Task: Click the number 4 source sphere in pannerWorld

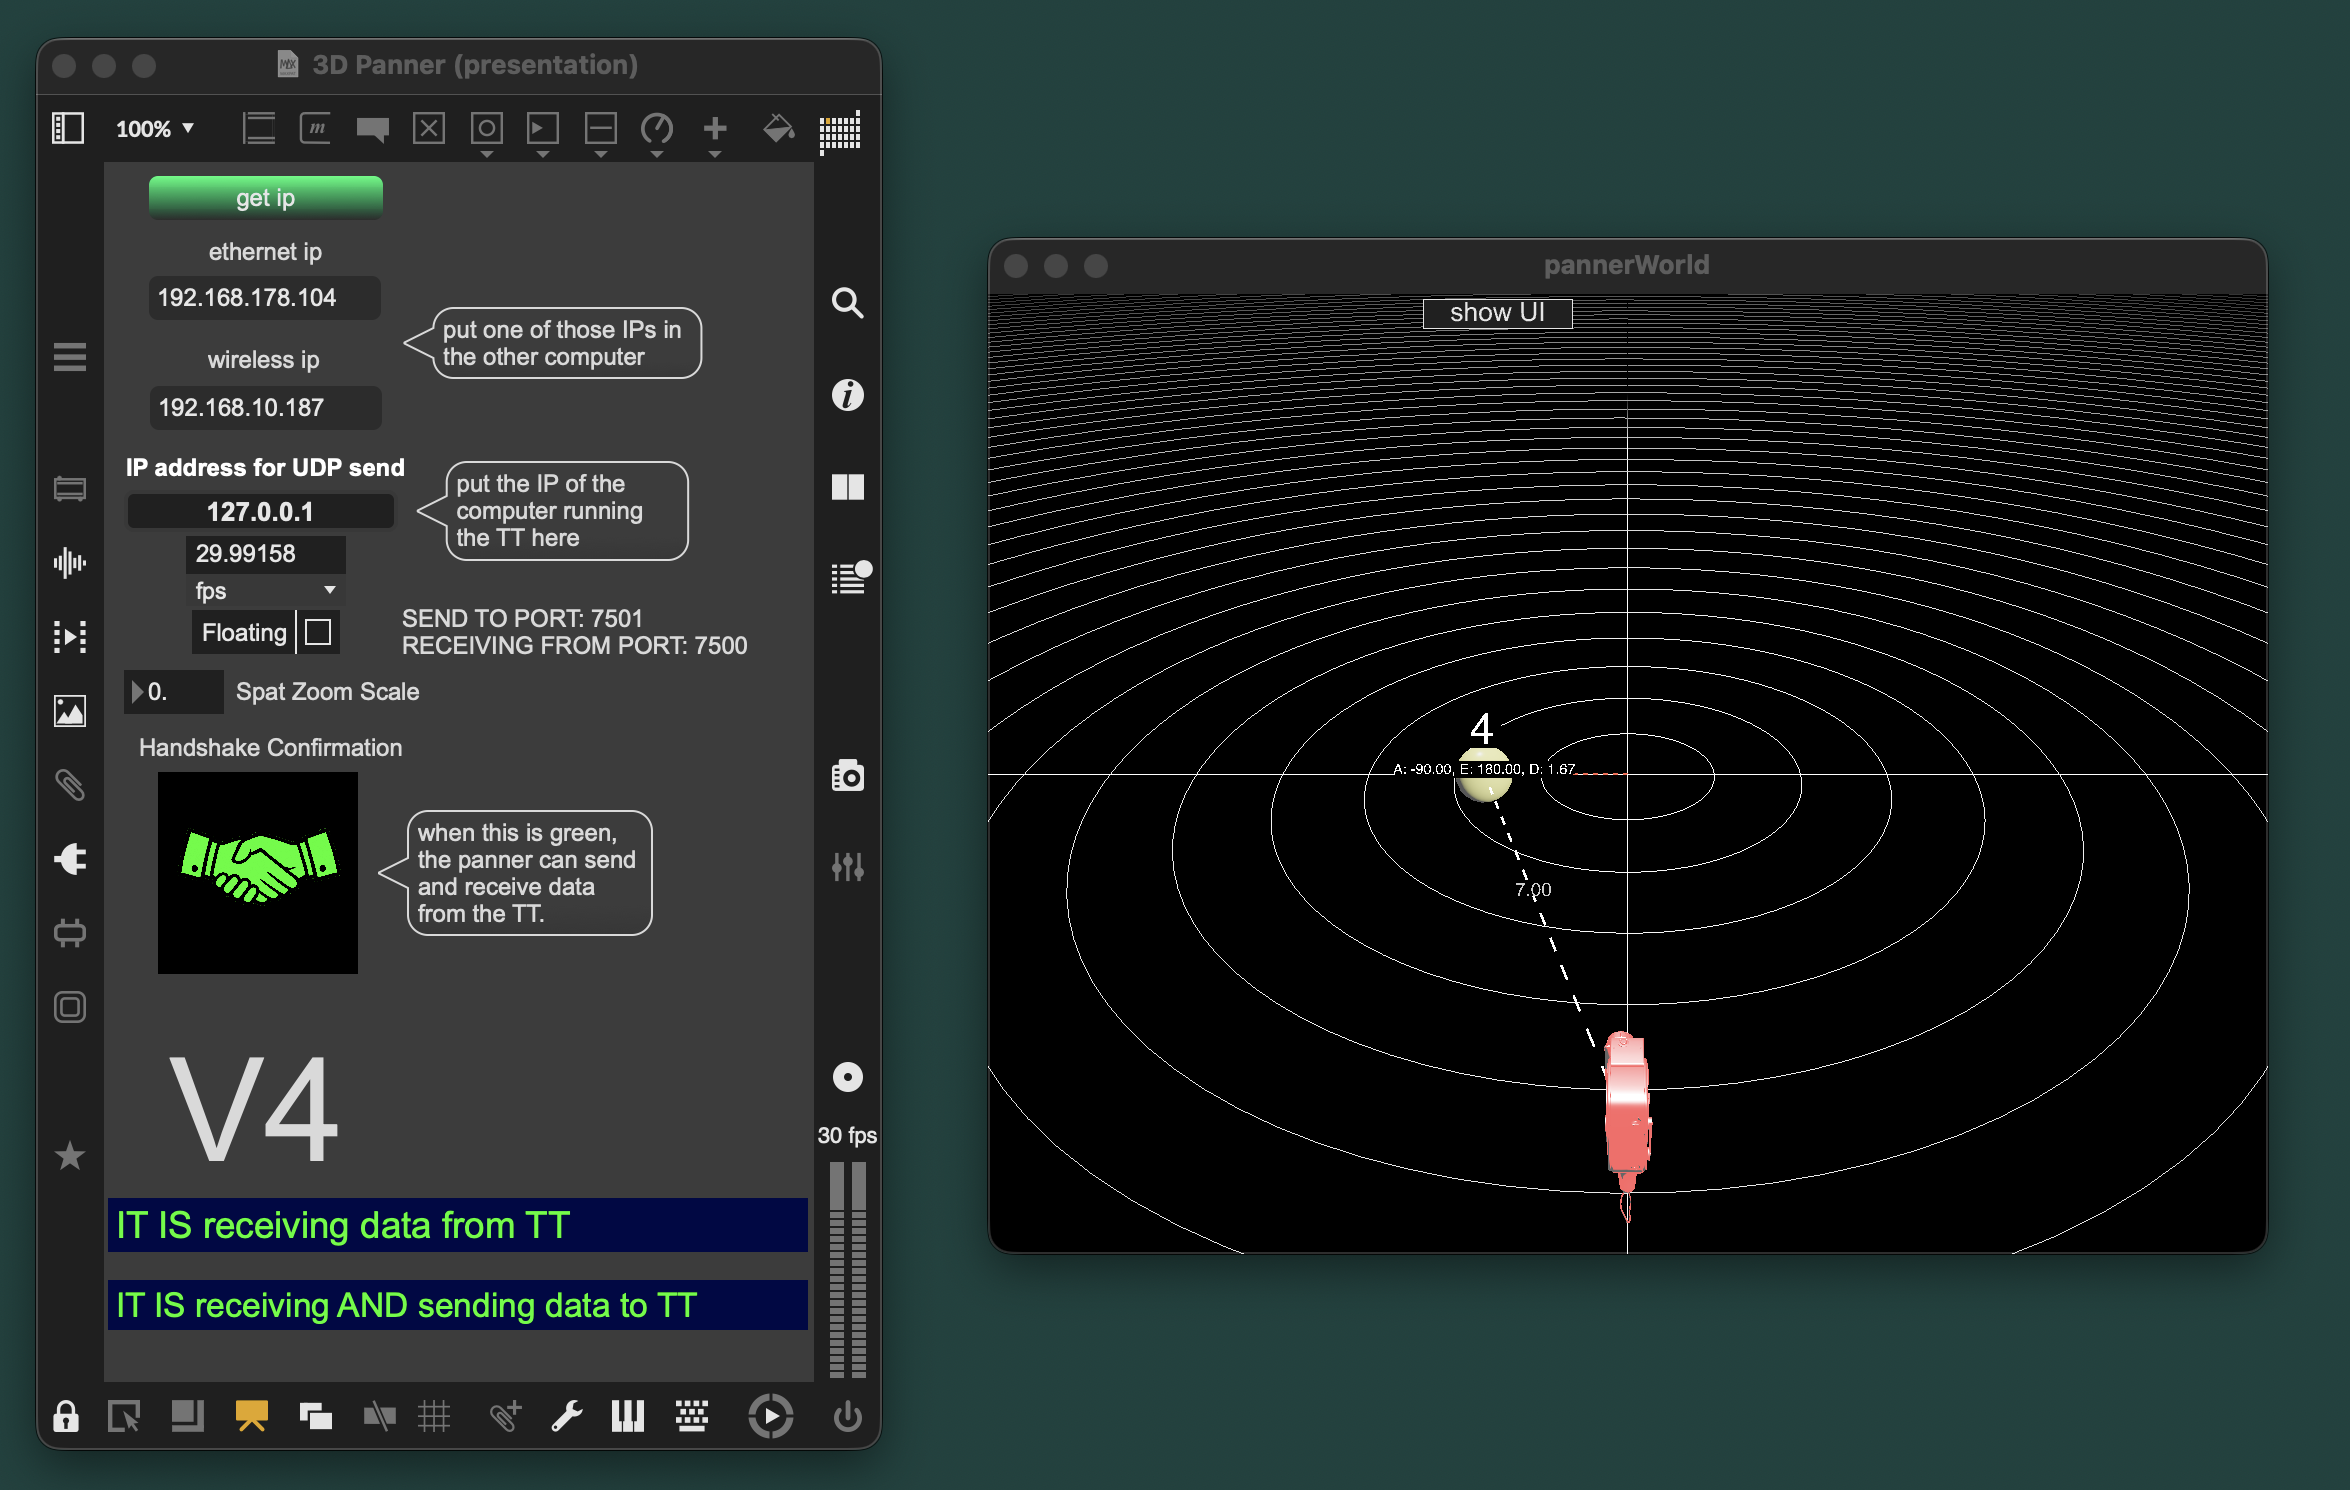Action: (x=1484, y=776)
